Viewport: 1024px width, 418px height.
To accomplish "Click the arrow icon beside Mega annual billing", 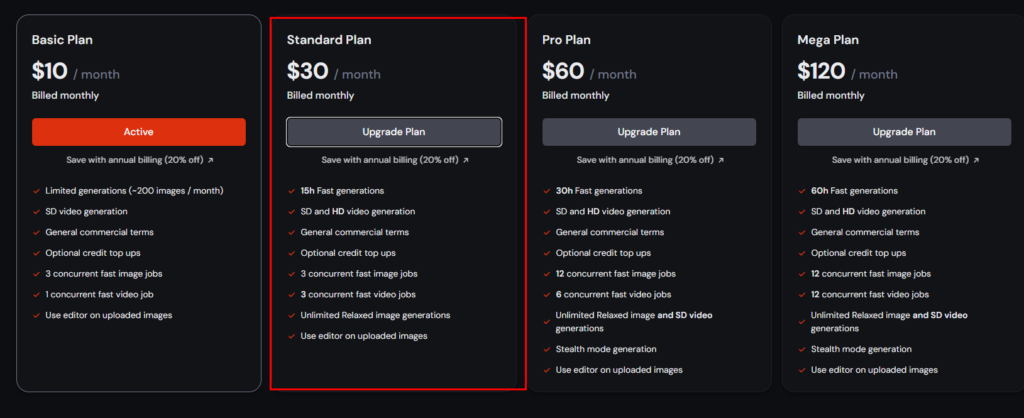I will pos(977,160).
